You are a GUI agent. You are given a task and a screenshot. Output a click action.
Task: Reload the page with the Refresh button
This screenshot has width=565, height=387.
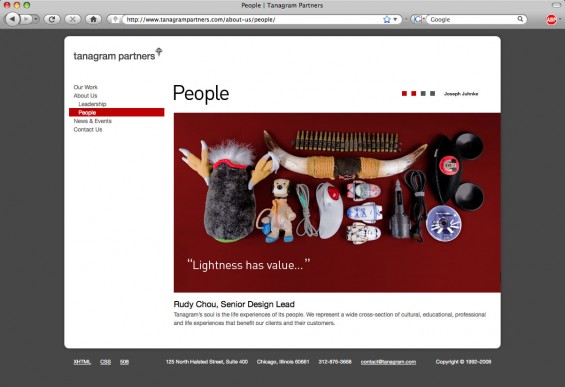[x=52, y=19]
